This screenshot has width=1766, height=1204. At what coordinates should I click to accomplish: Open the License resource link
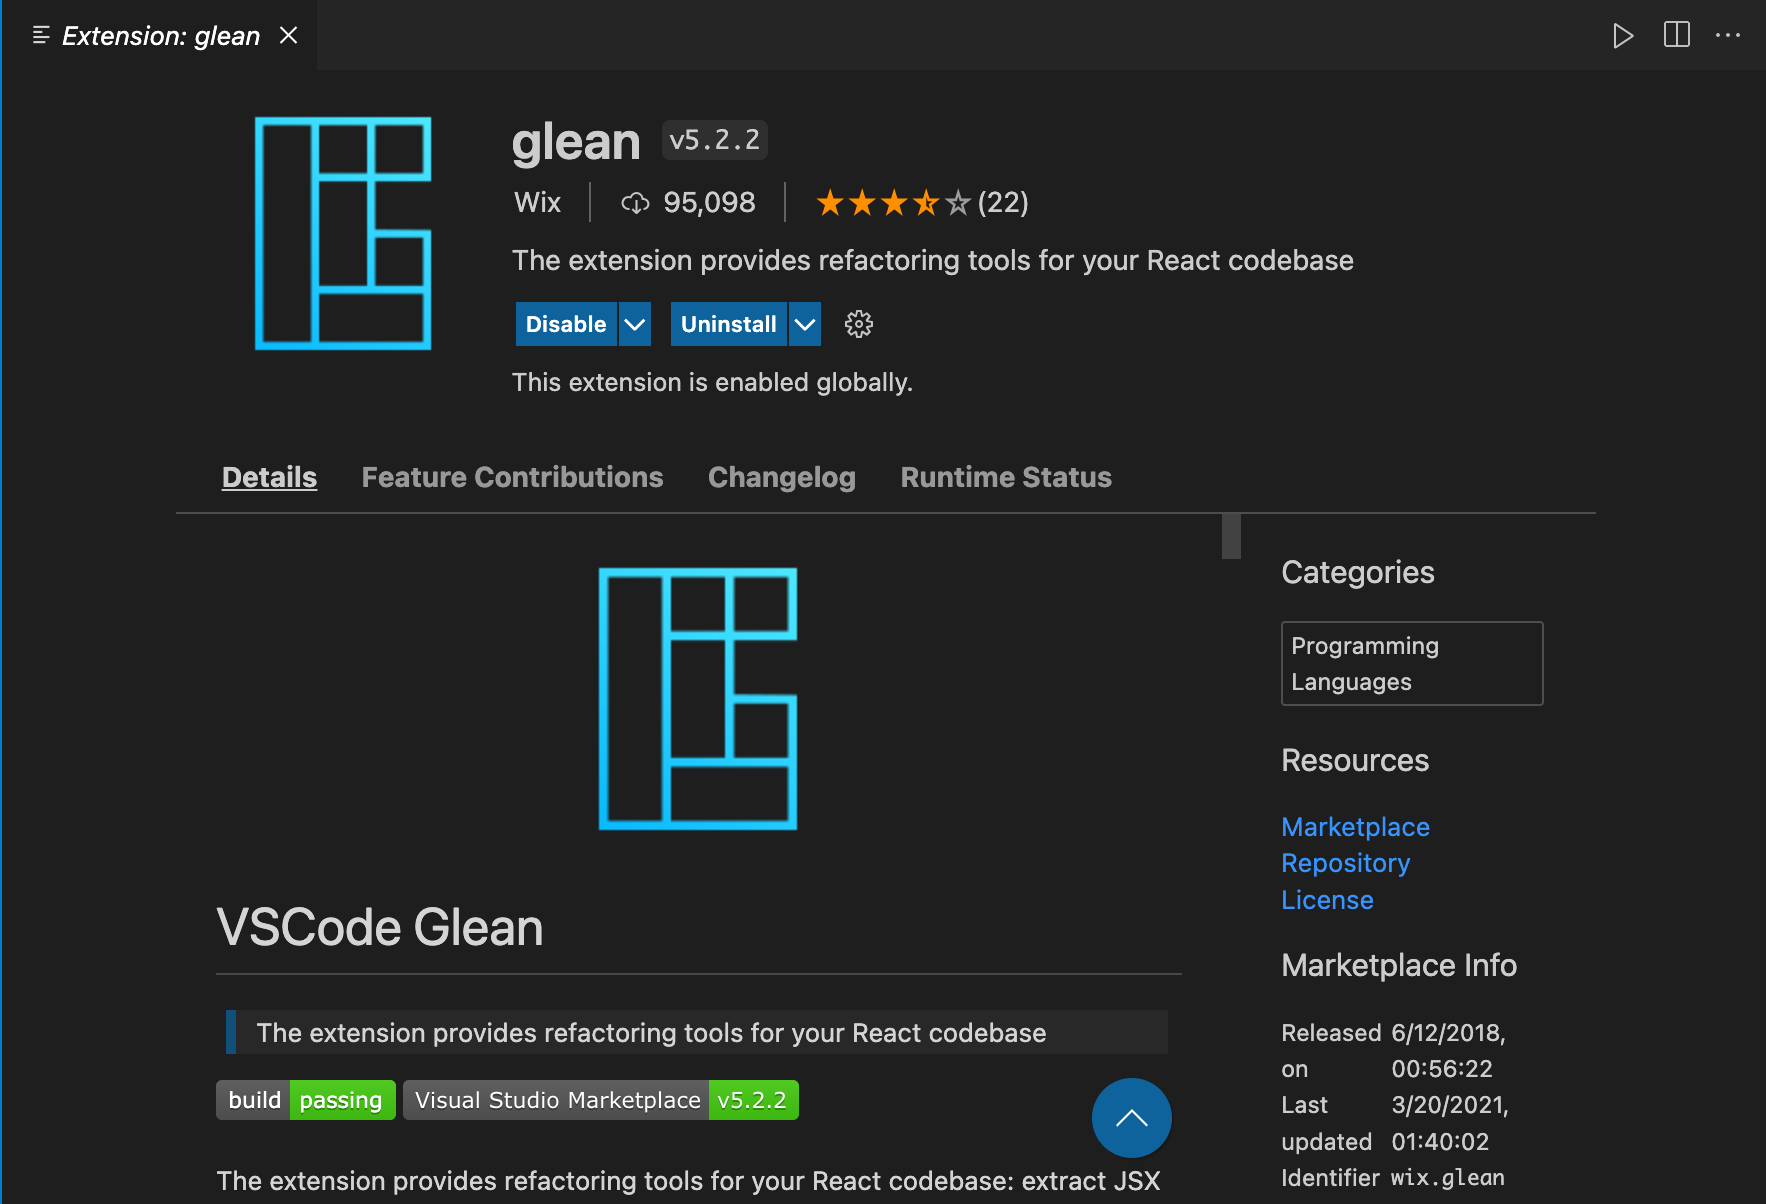click(x=1328, y=900)
